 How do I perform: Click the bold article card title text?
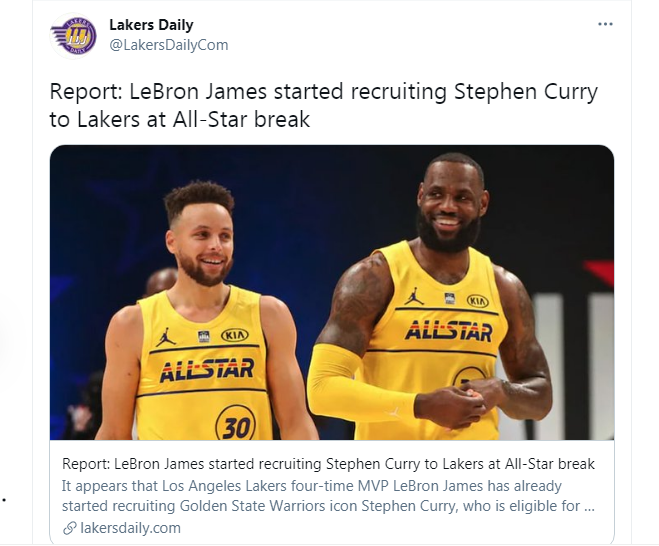(x=328, y=464)
